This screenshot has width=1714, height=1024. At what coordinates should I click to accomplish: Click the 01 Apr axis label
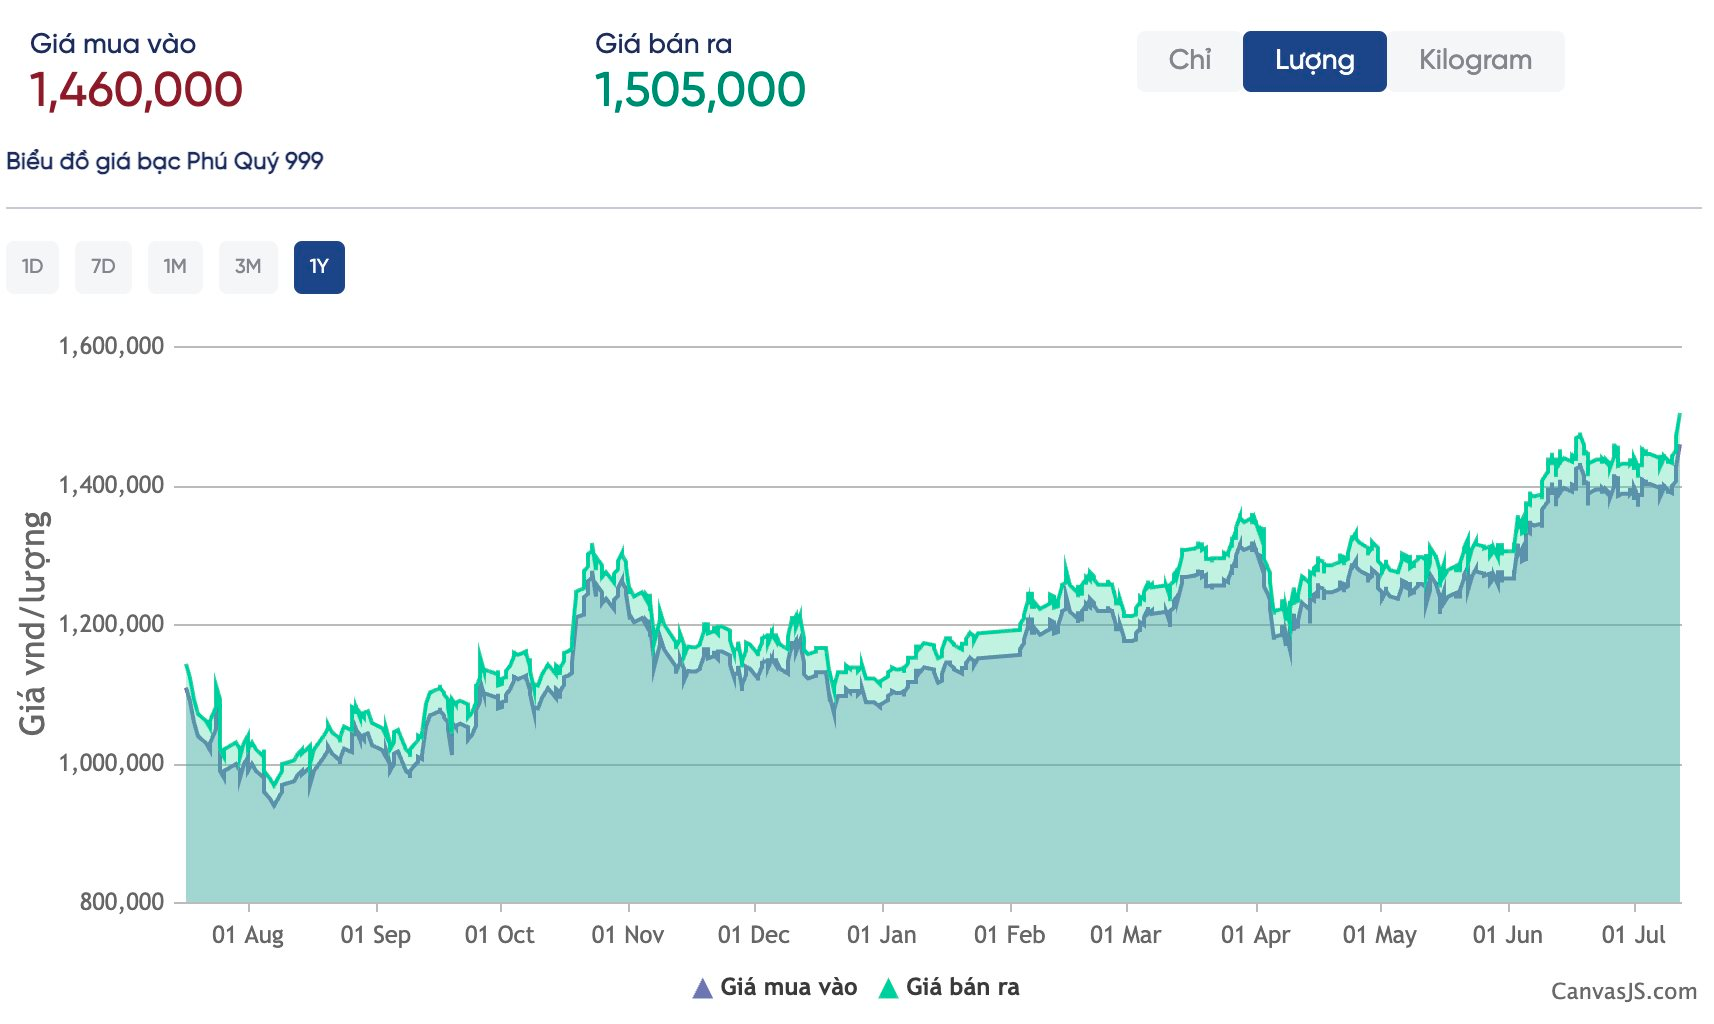(1255, 935)
